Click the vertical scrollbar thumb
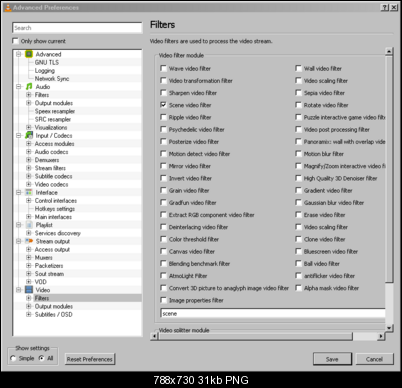 click(x=389, y=169)
